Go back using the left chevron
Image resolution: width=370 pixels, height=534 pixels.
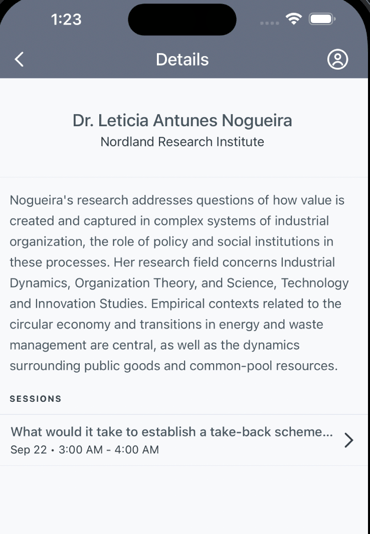[x=19, y=59]
